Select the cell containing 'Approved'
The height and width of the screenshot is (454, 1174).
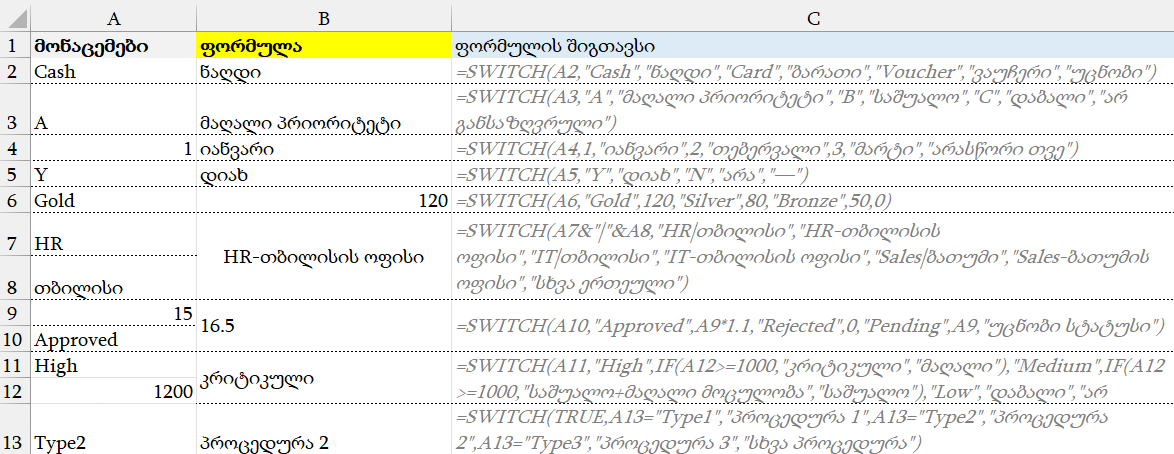[114, 339]
